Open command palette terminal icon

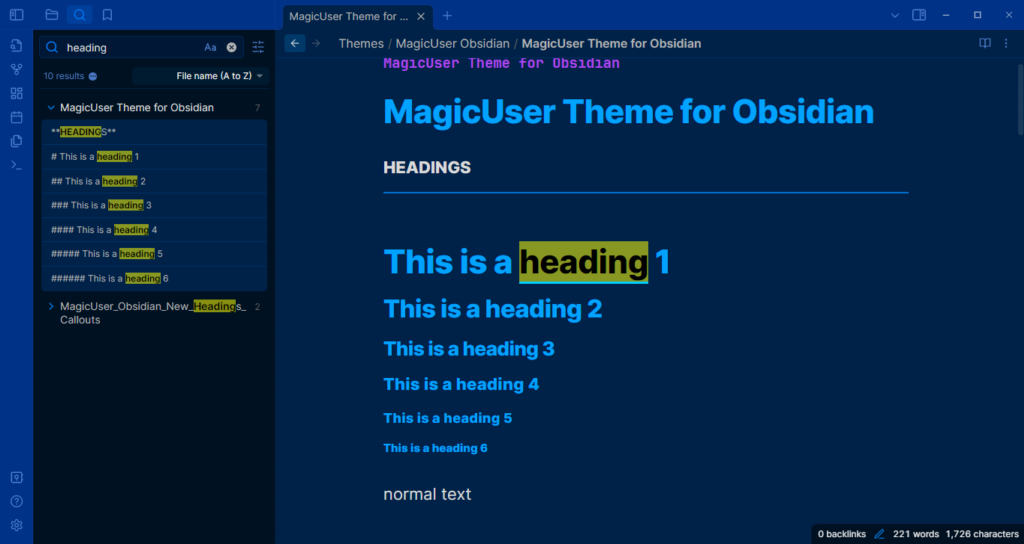tap(16, 165)
